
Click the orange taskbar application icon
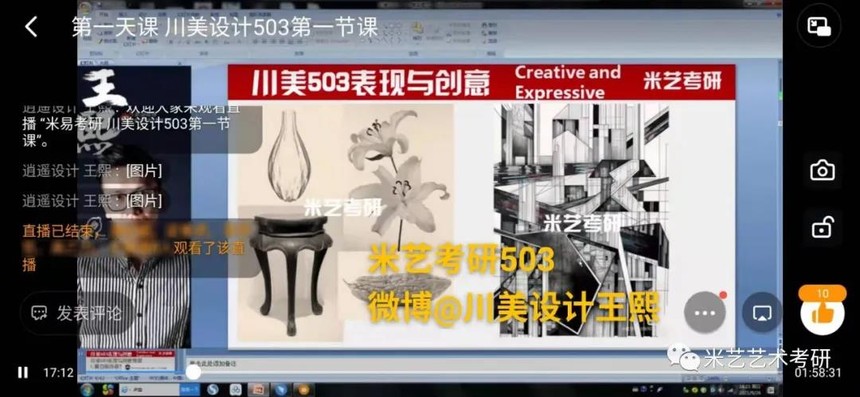(x=304, y=389)
